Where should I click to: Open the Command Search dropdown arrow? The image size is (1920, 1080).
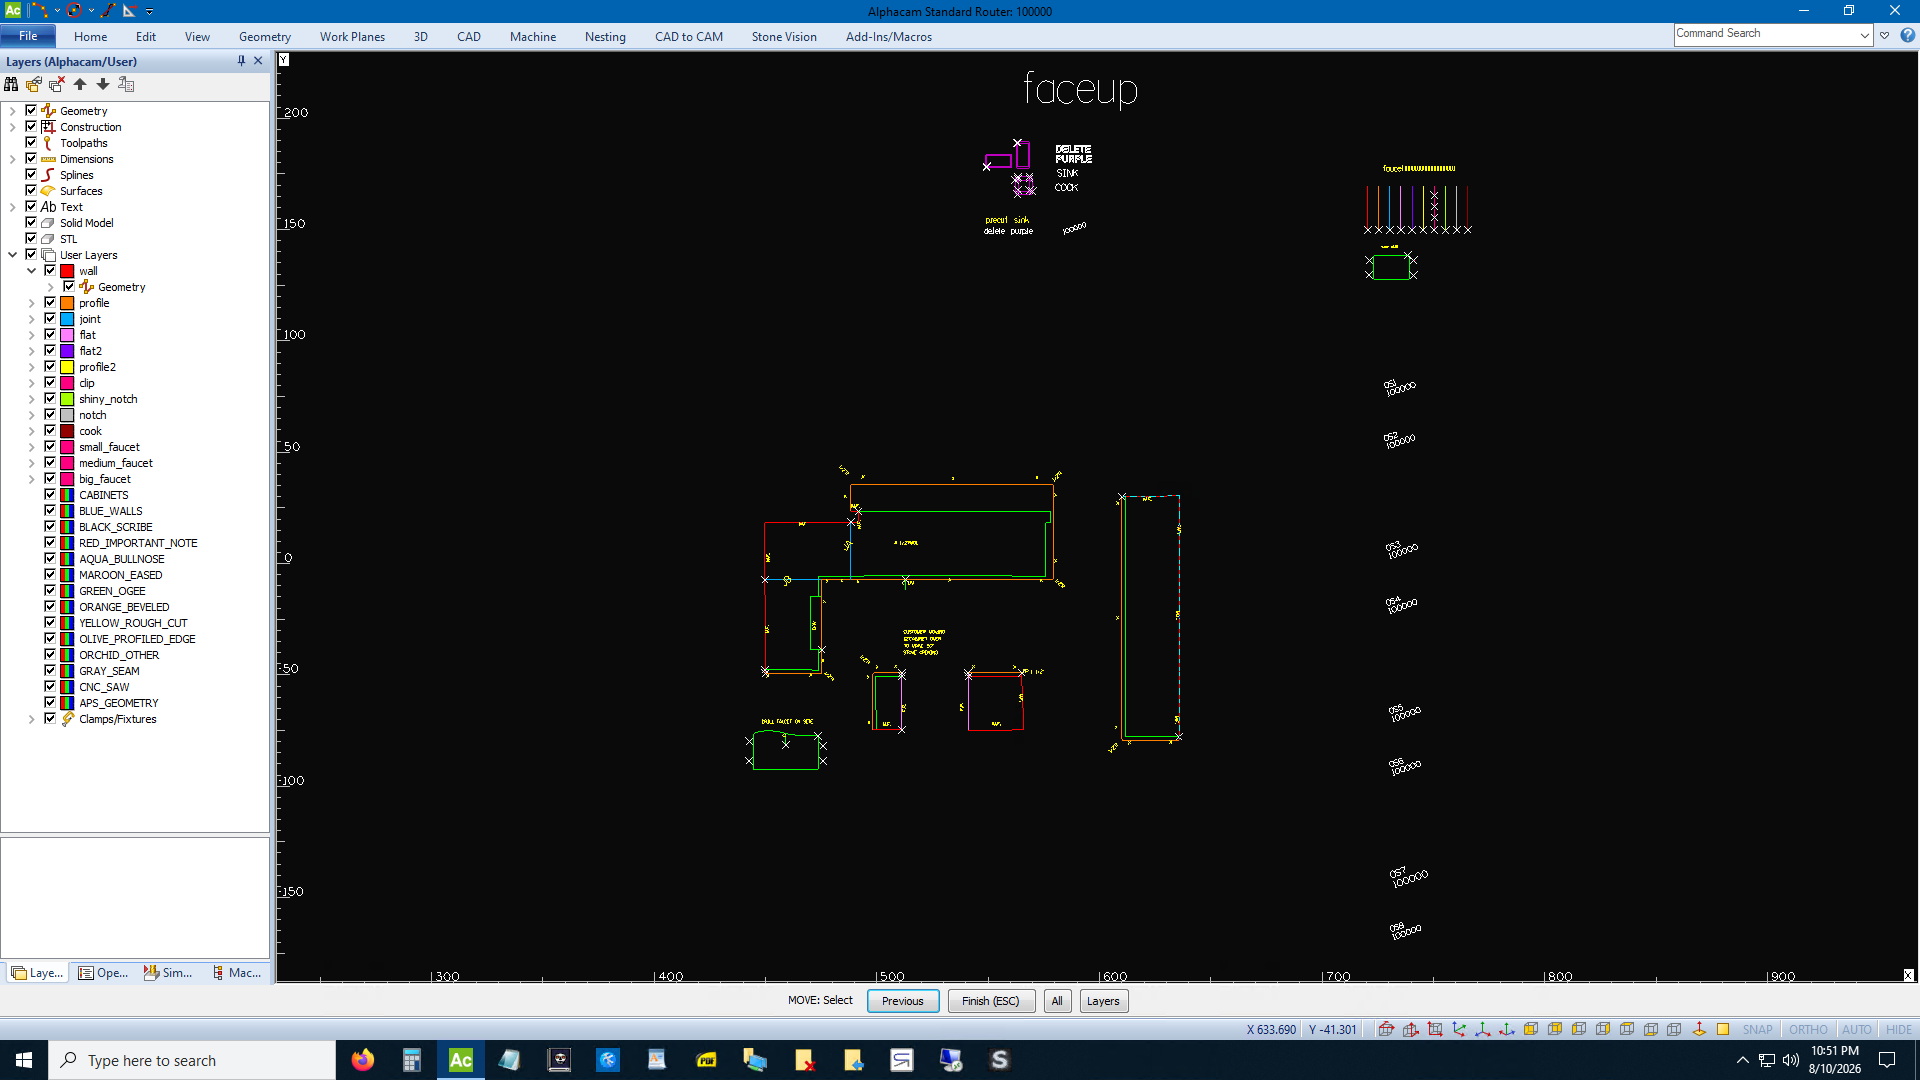(x=1865, y=35)
